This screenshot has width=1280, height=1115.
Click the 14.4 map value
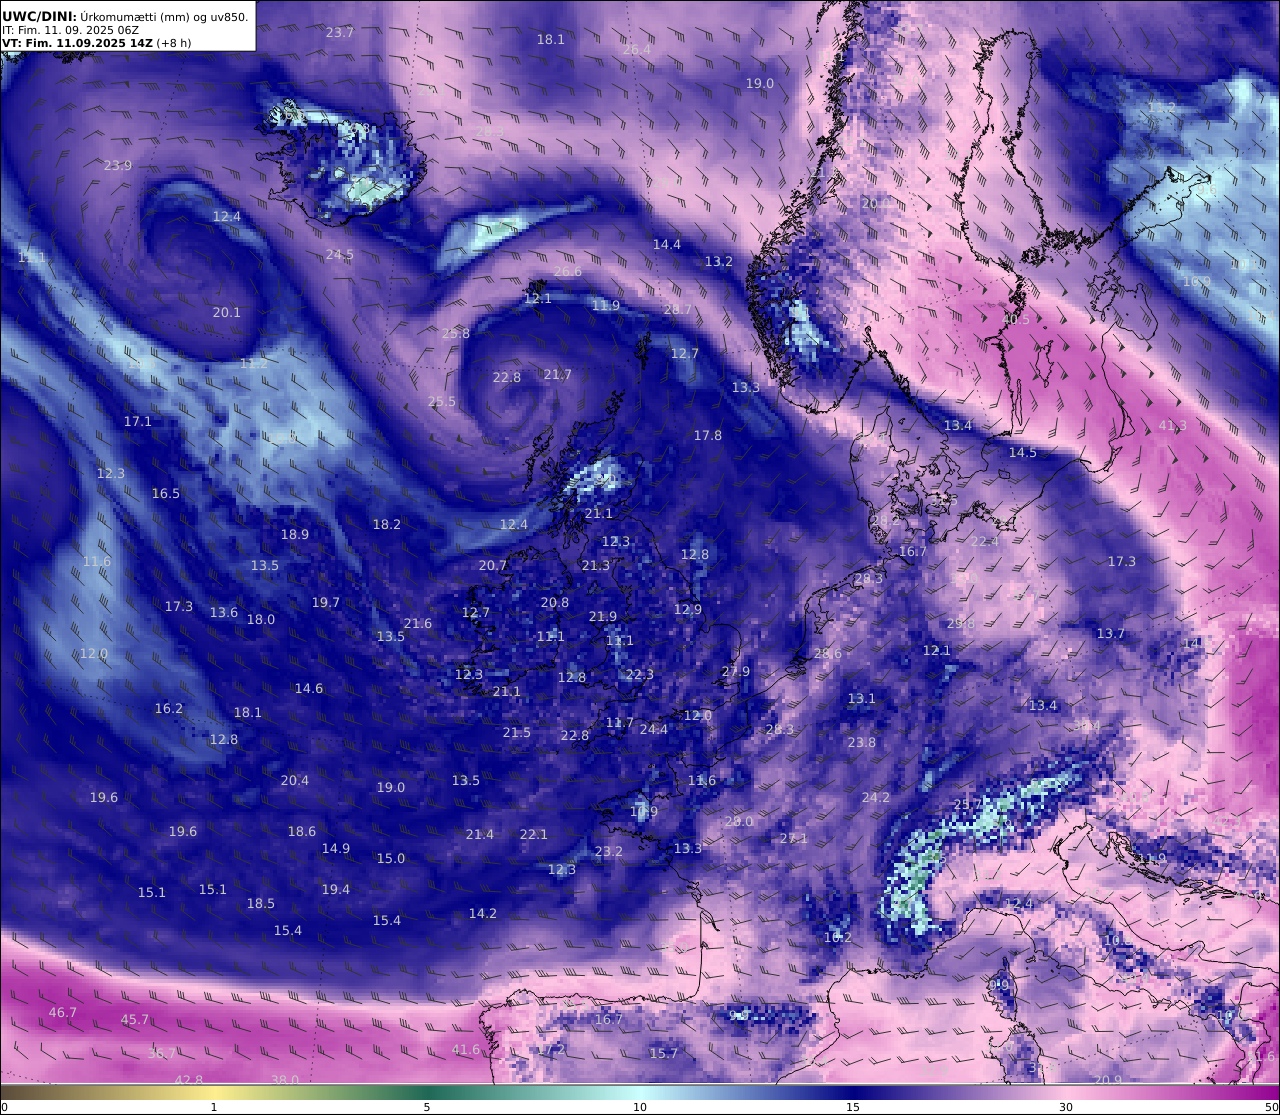pos(667,244)
